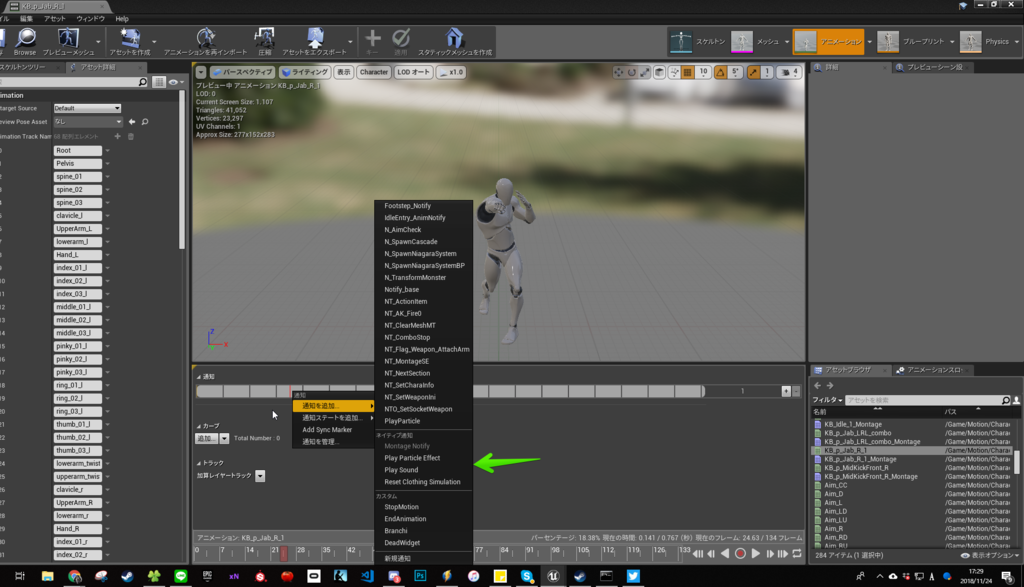Switch to ブループリント blueprint mode
This screenshot has width=1024, height=587.
(911, 41)
